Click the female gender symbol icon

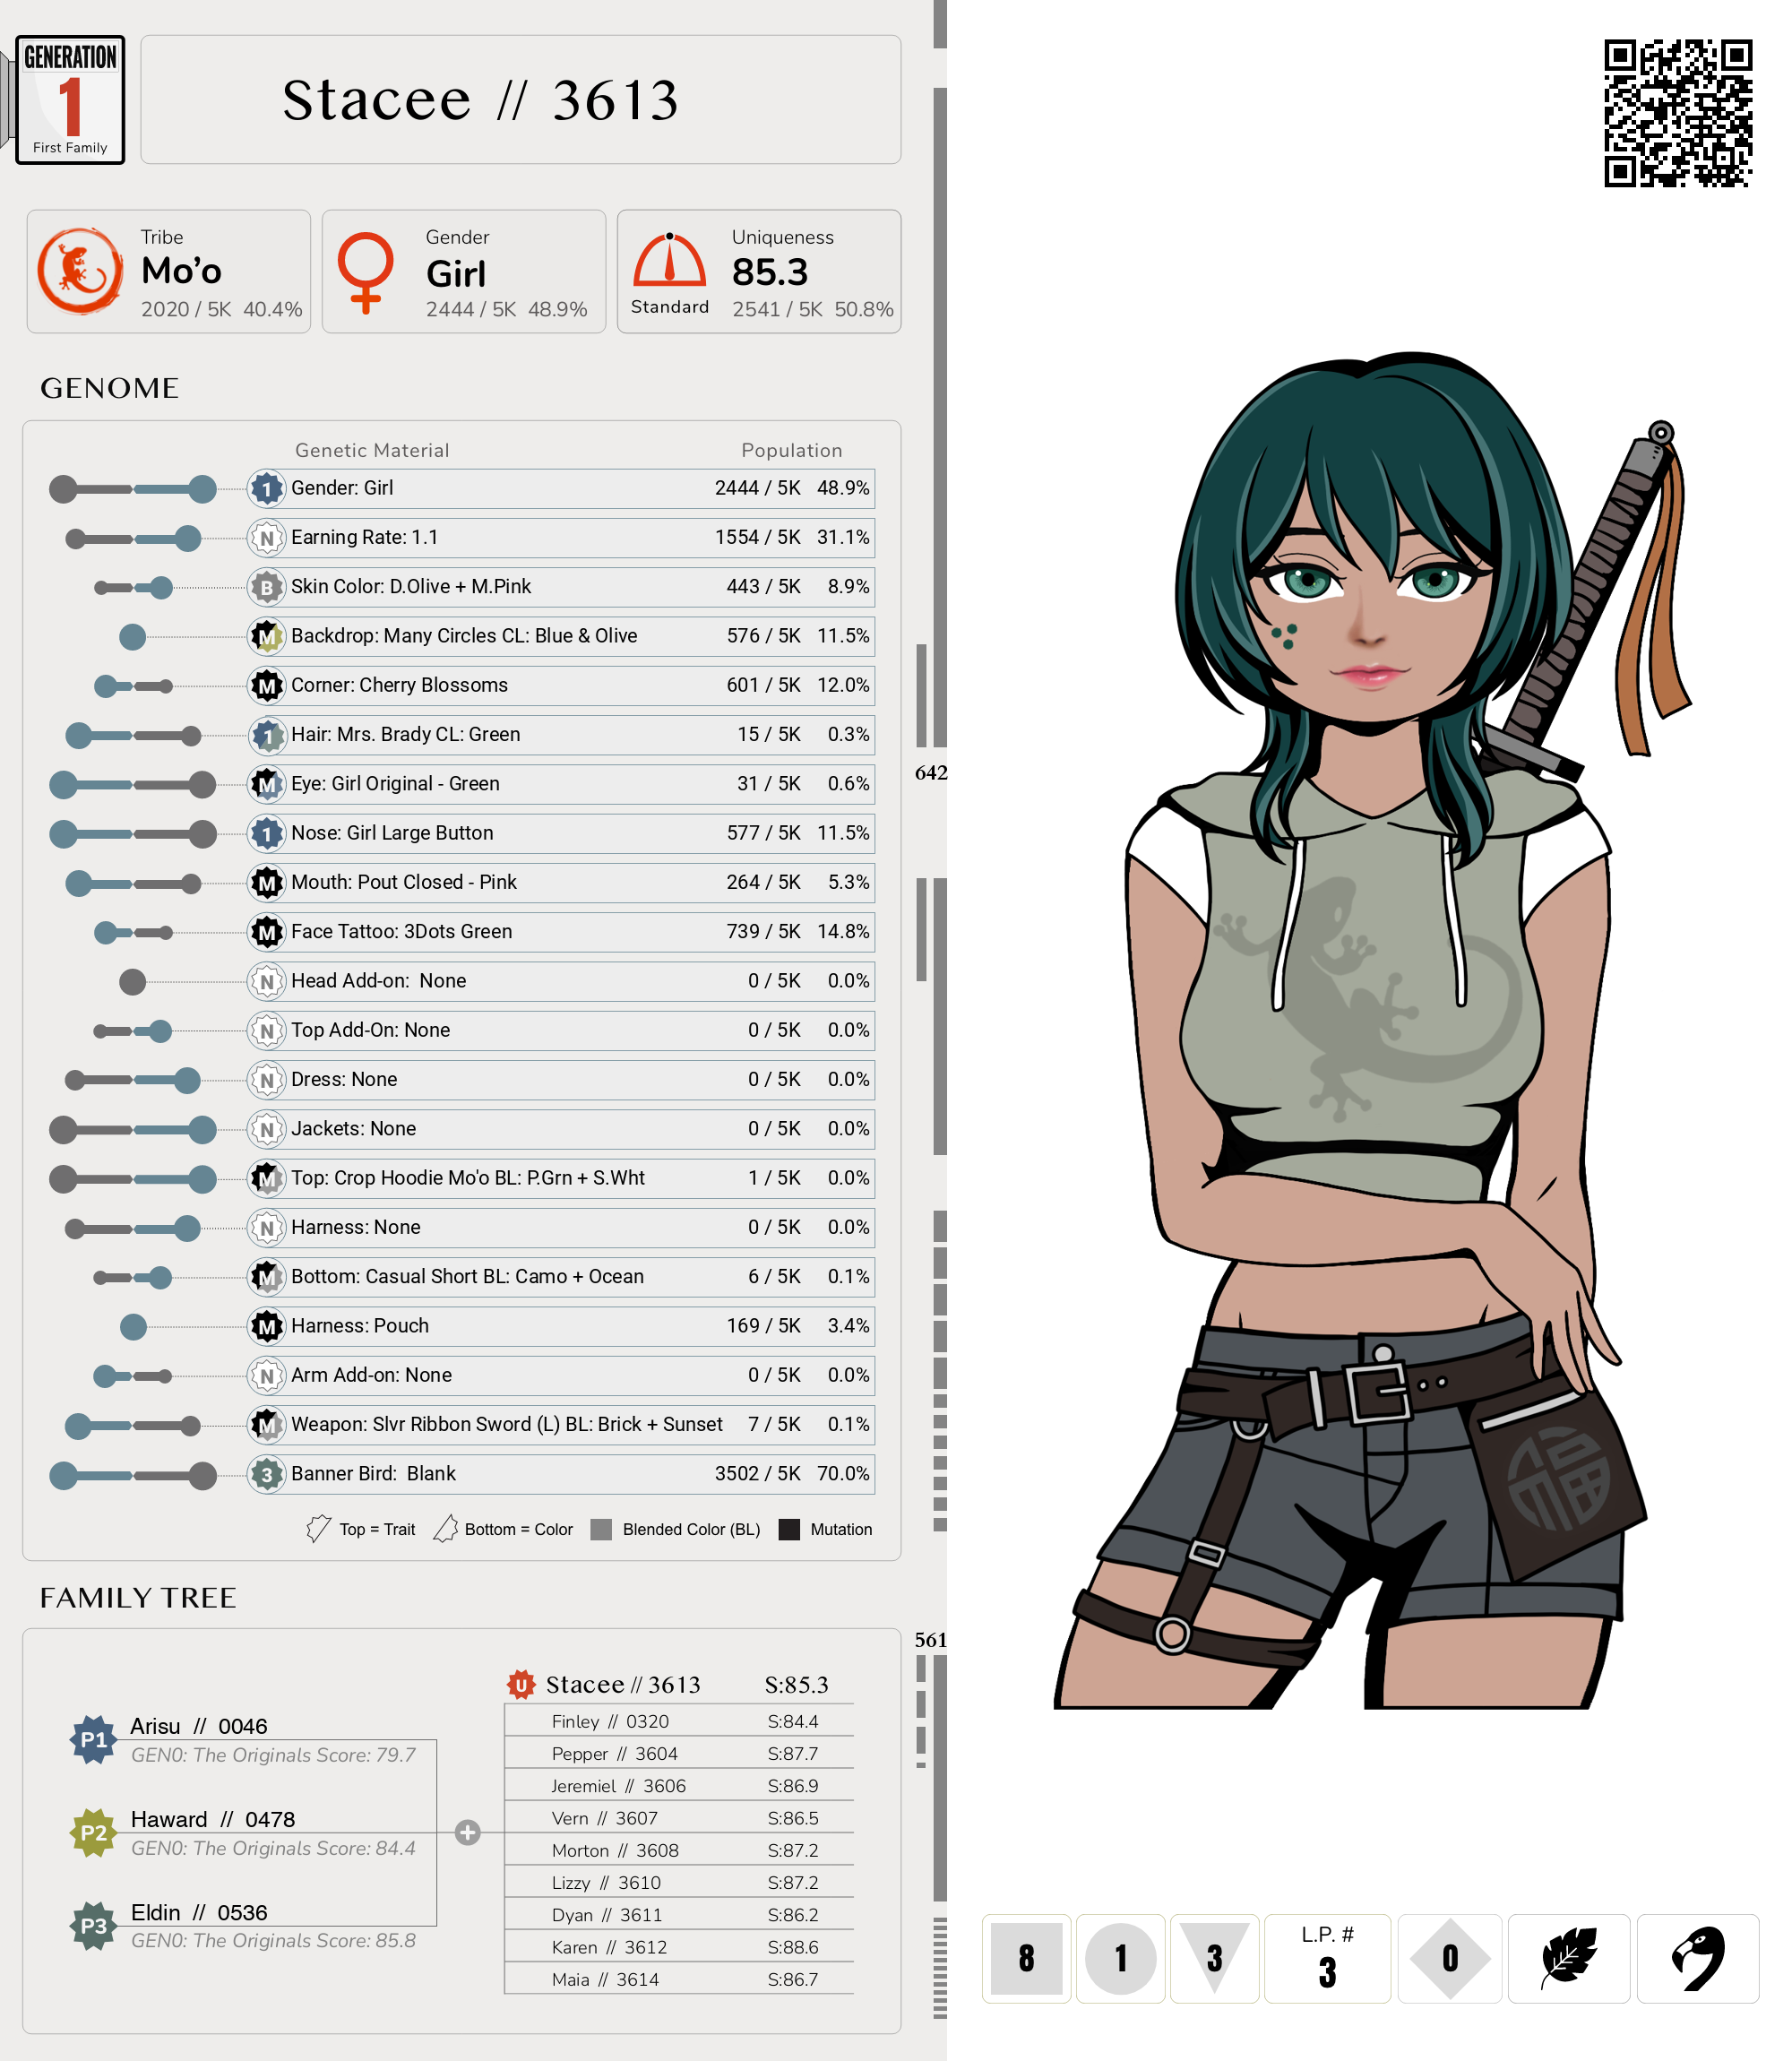366,272
